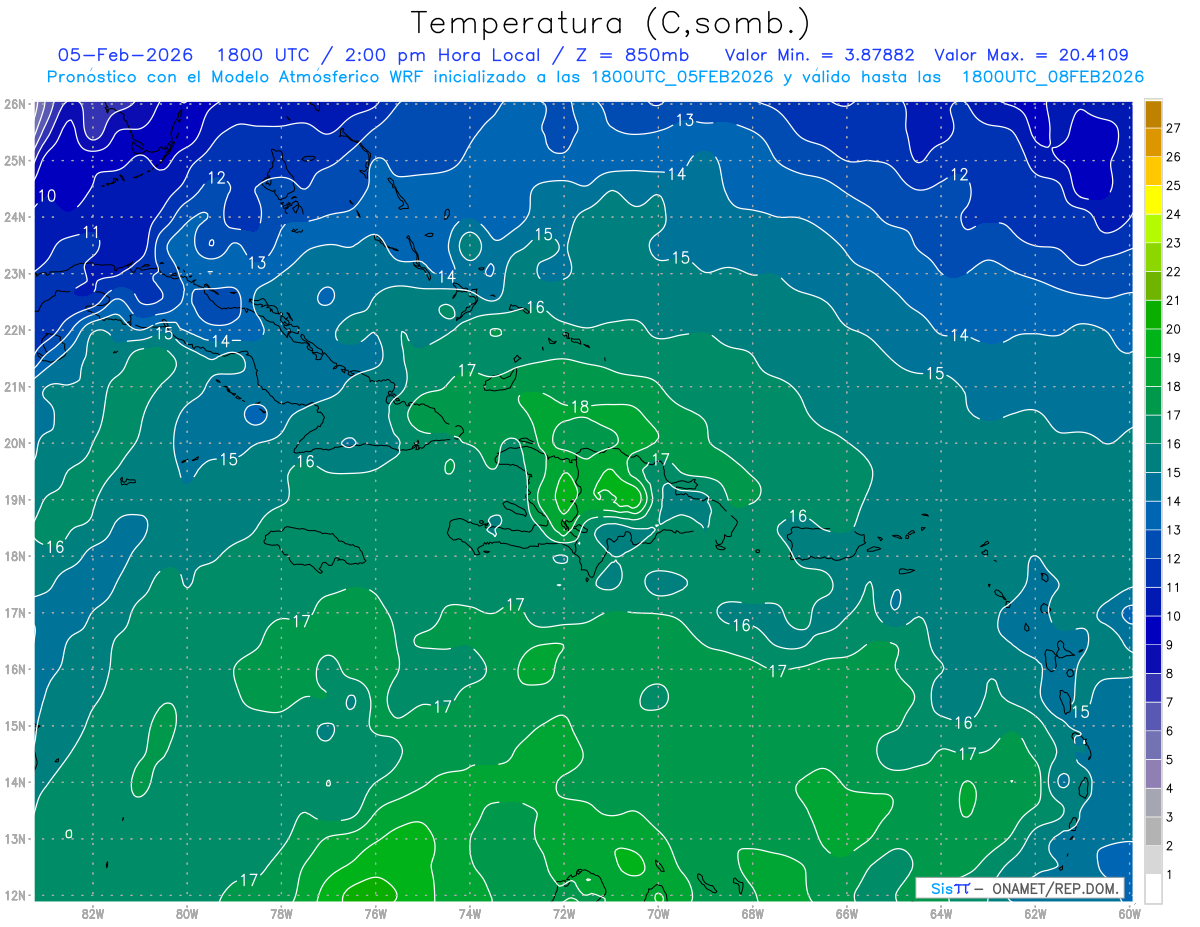Click the longitude axis label '60W'
This screenshot has width=1200, height=927.
coord(1129,913)
